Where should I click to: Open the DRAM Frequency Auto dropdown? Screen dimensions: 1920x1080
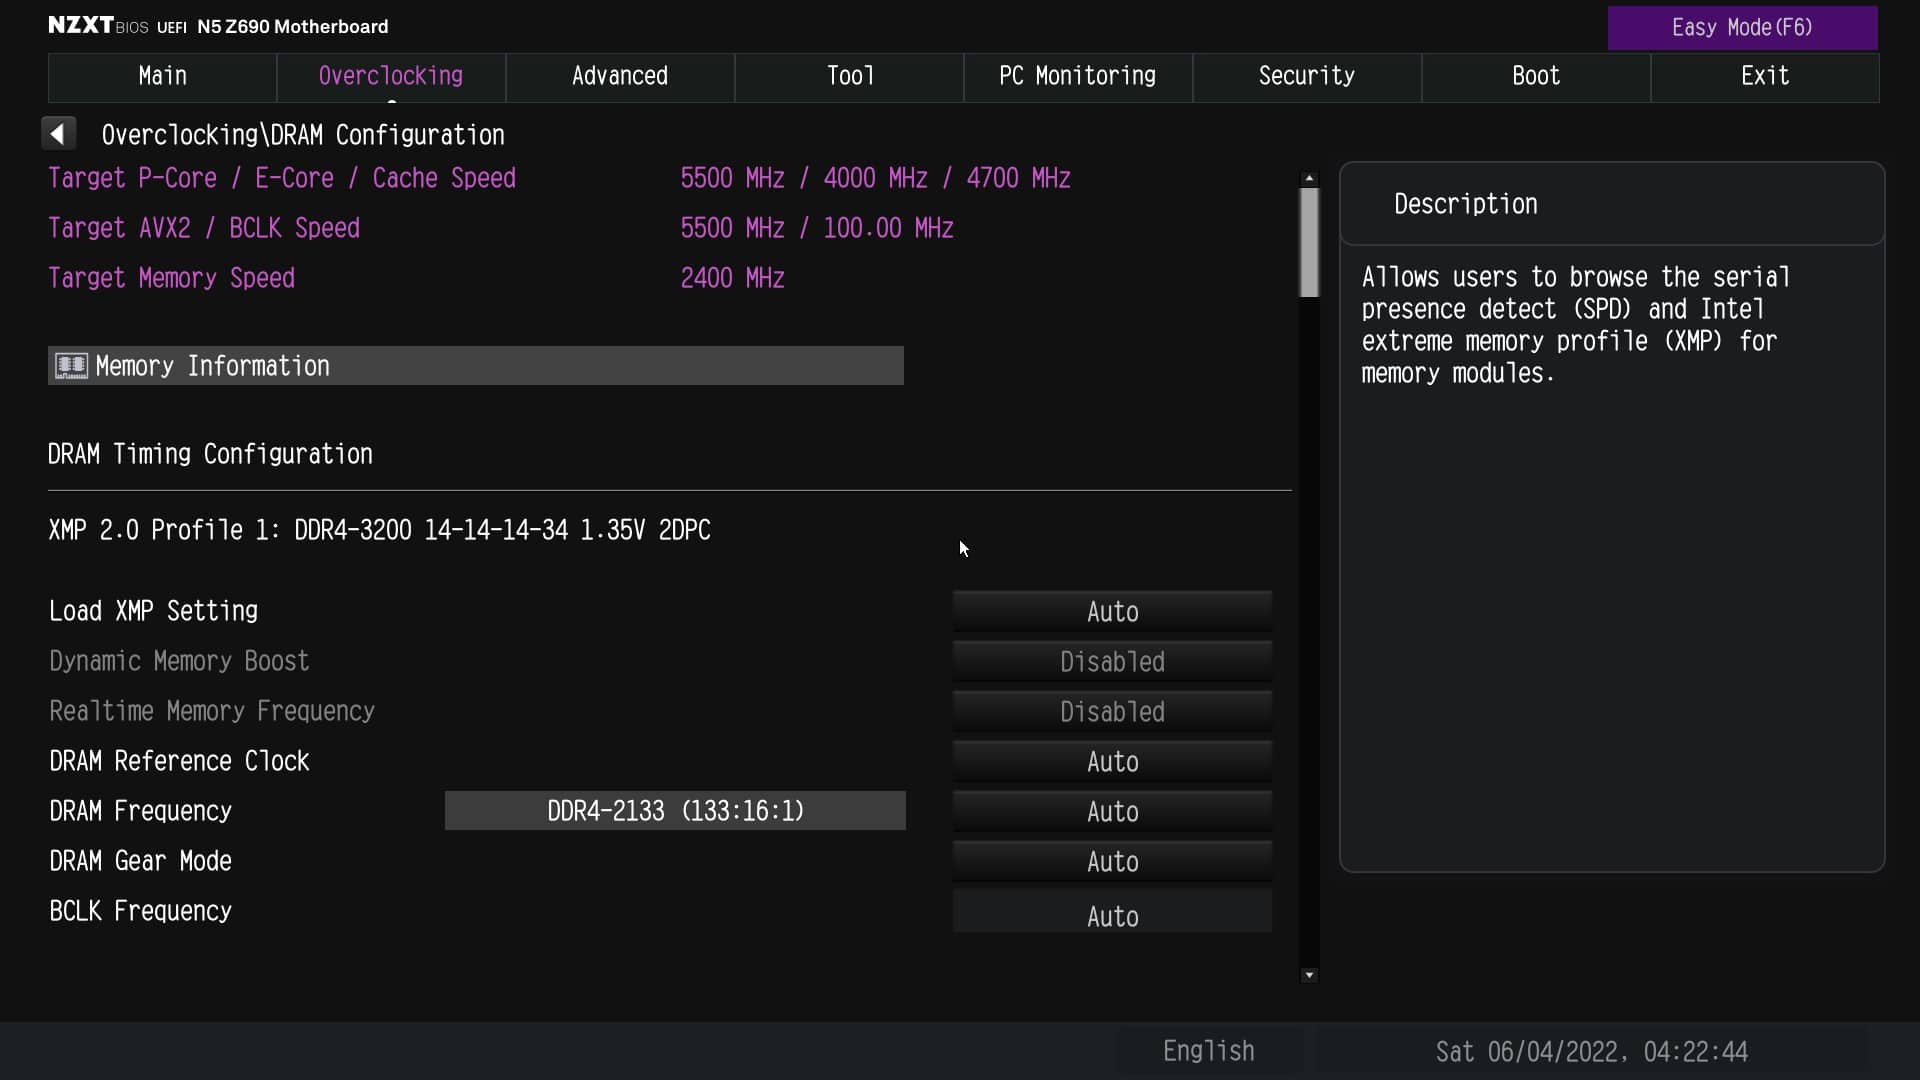pyautogui.click(x=1112, y=811)
